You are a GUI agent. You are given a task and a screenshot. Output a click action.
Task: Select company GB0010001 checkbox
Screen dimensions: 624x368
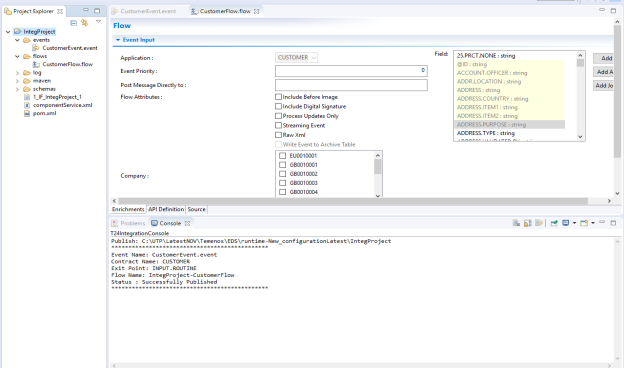coord(283,165)
